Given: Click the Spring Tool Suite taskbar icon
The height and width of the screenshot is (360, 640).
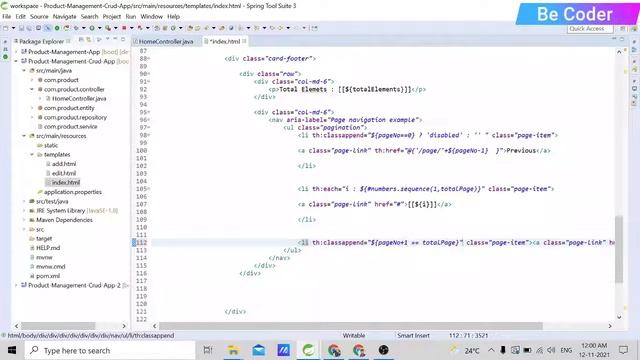Looking at the screenshot, I should (308, 350).
